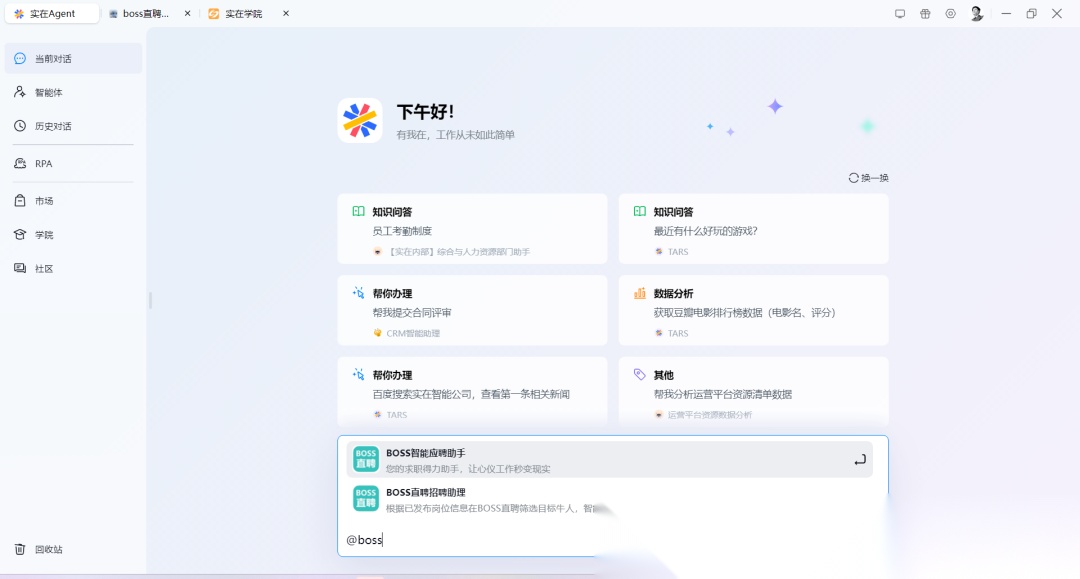The image size is (1080, 579).
Task: Click the 下午好! greeting text
Action: (425, 112)
